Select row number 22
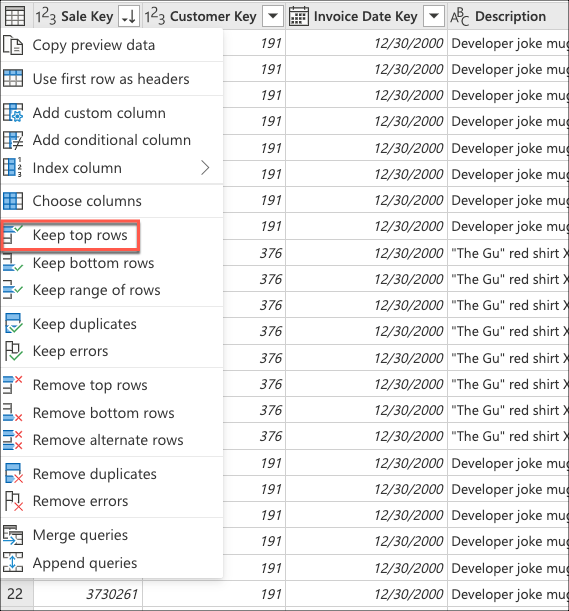Screen dimensions: 569x611 (x=16, y=593)
